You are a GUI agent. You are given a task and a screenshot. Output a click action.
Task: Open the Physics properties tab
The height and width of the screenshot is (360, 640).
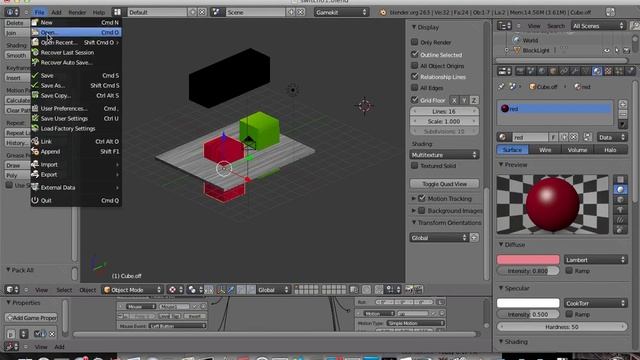coord(630,71)
